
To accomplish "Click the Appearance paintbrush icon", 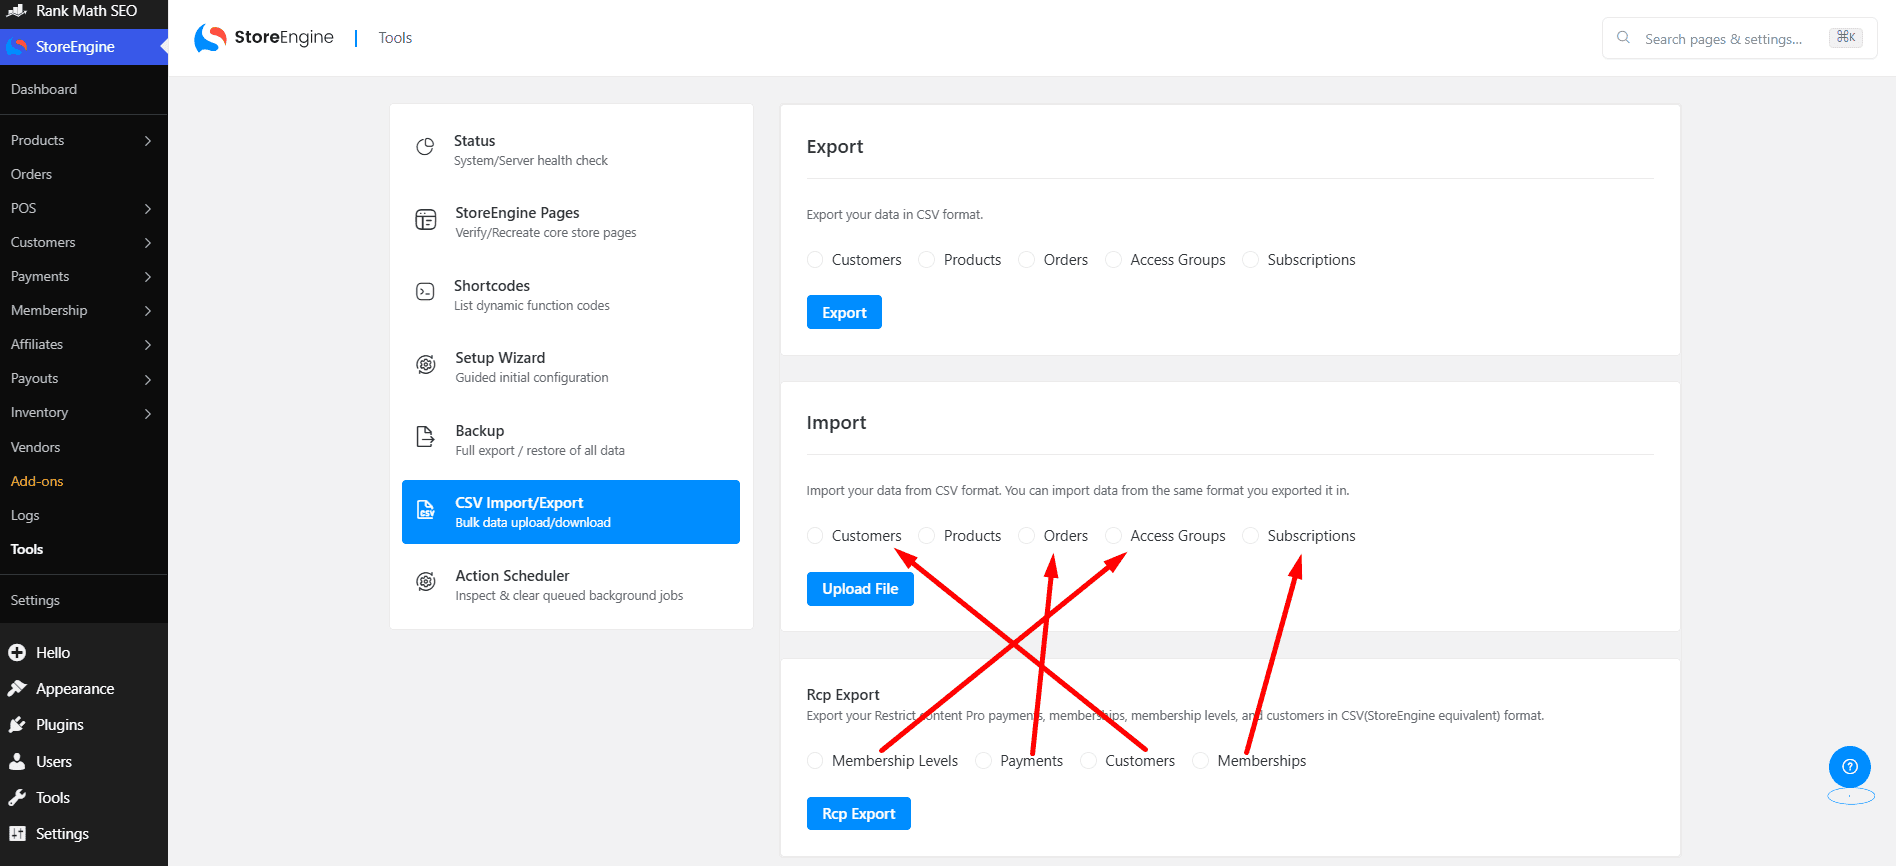I will click(x=17, y=689).
